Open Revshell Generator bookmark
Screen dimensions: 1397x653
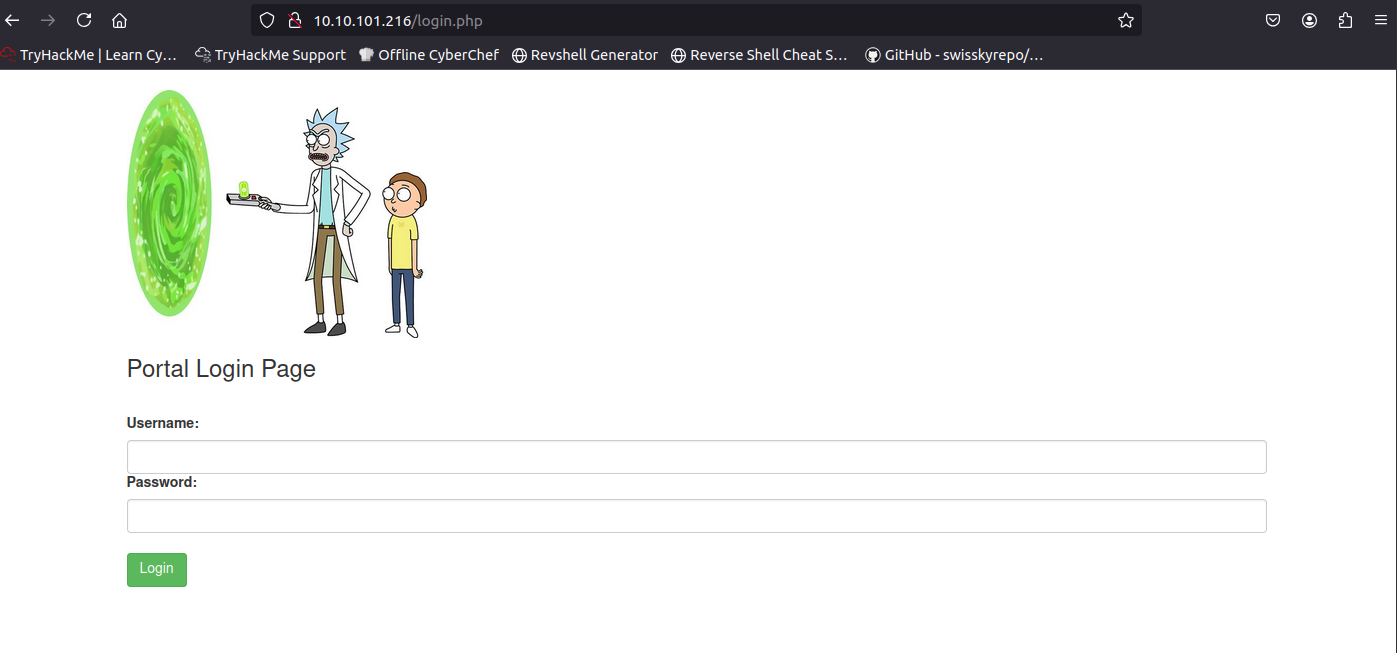click(585, 55)
